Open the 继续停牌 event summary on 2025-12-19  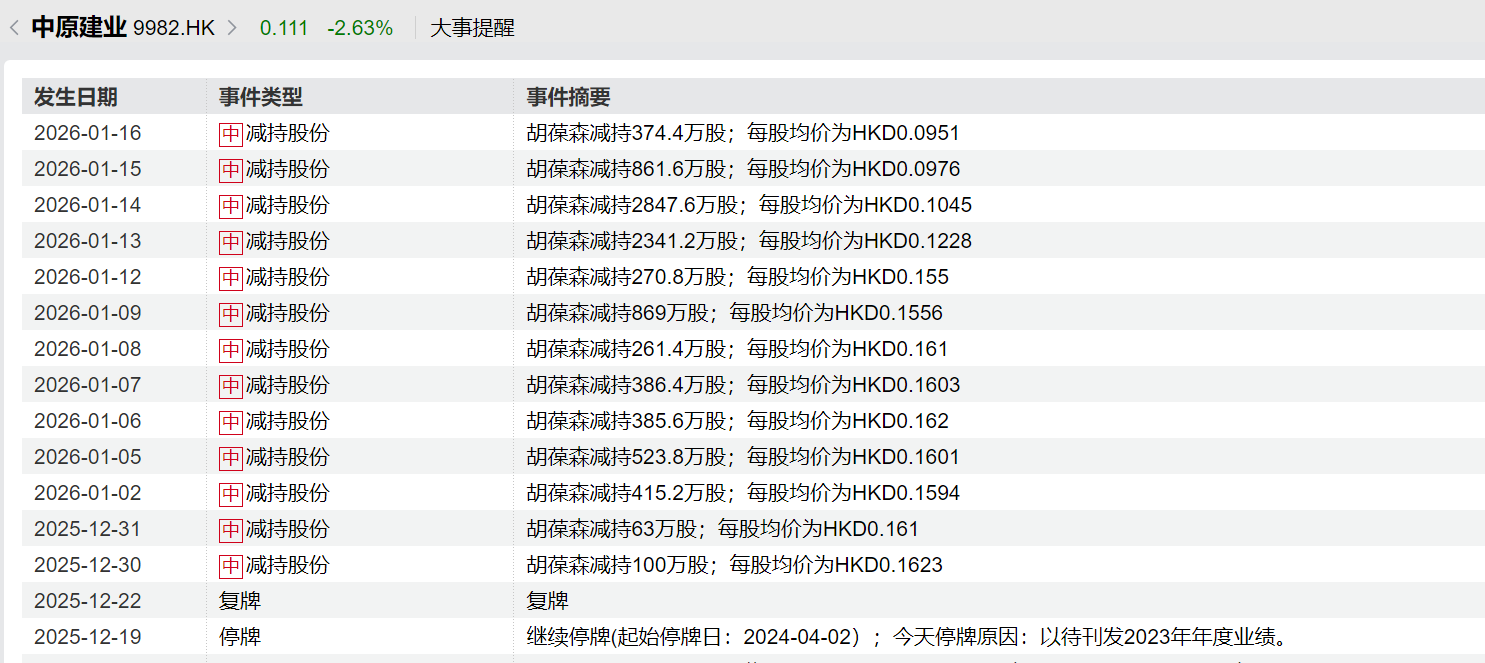[905, 637]
